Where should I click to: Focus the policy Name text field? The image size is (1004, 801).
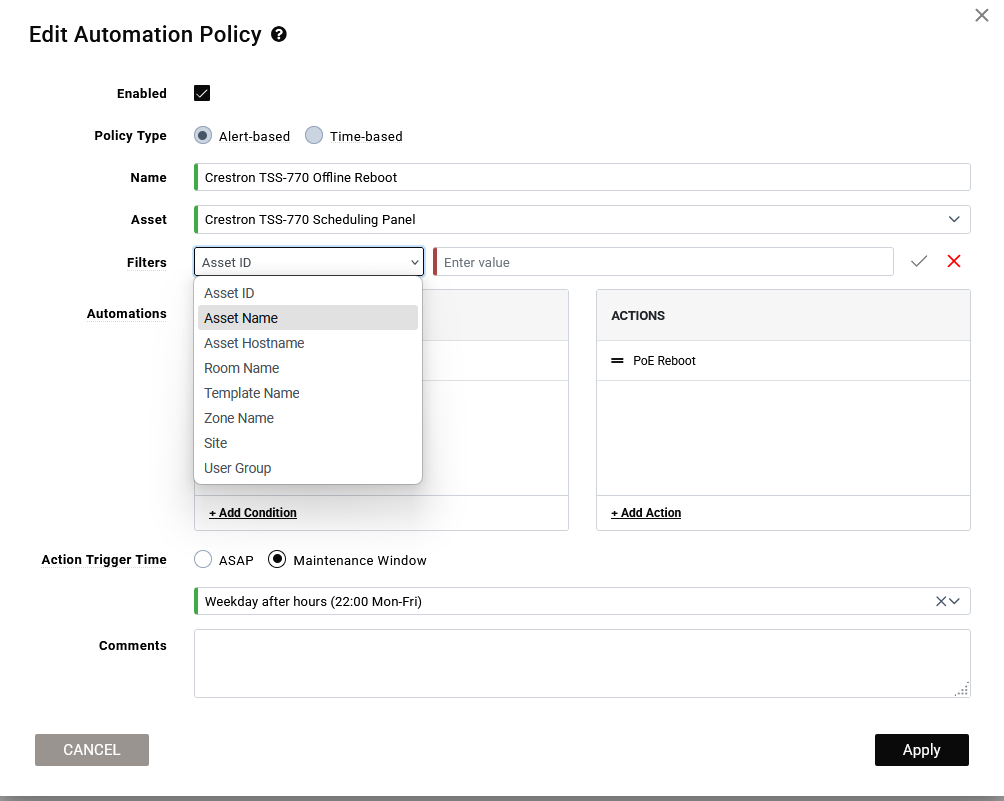coord(582,177)
